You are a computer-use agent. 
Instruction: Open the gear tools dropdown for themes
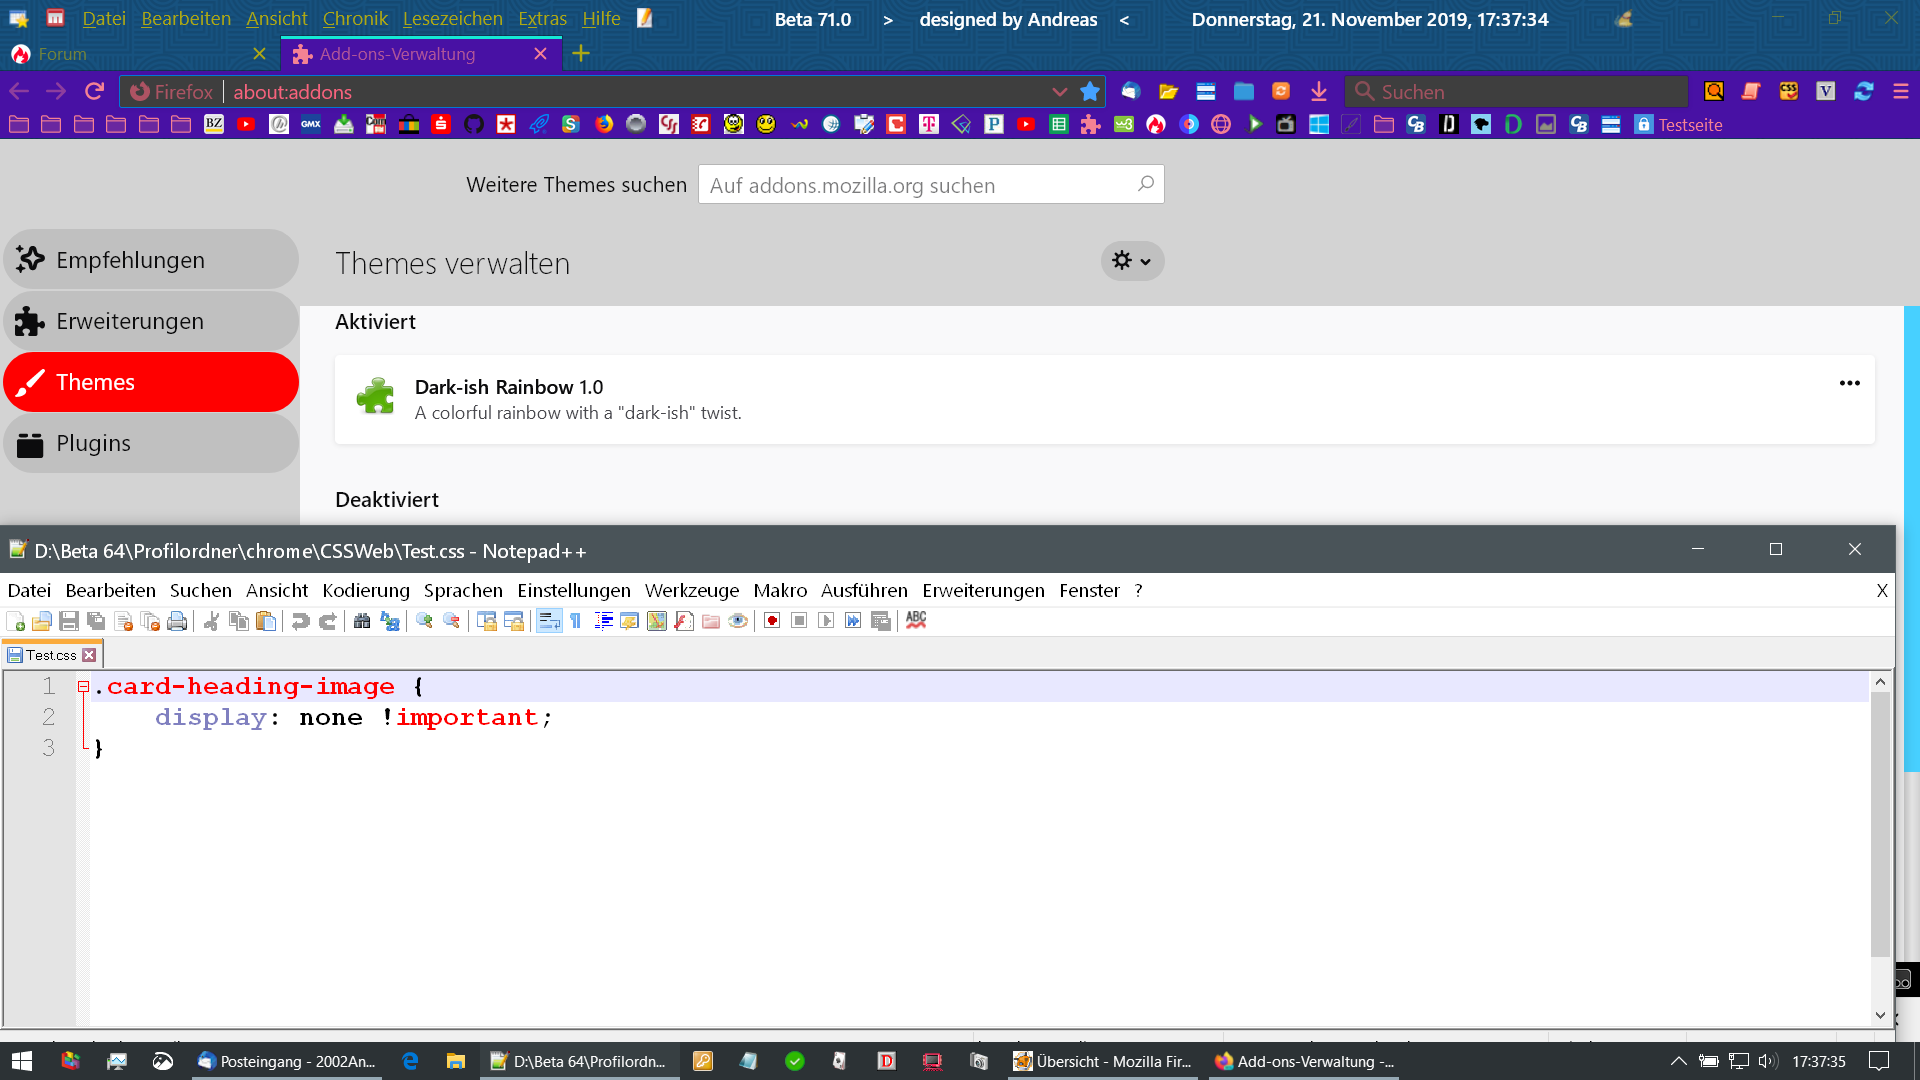[1132, 261]
